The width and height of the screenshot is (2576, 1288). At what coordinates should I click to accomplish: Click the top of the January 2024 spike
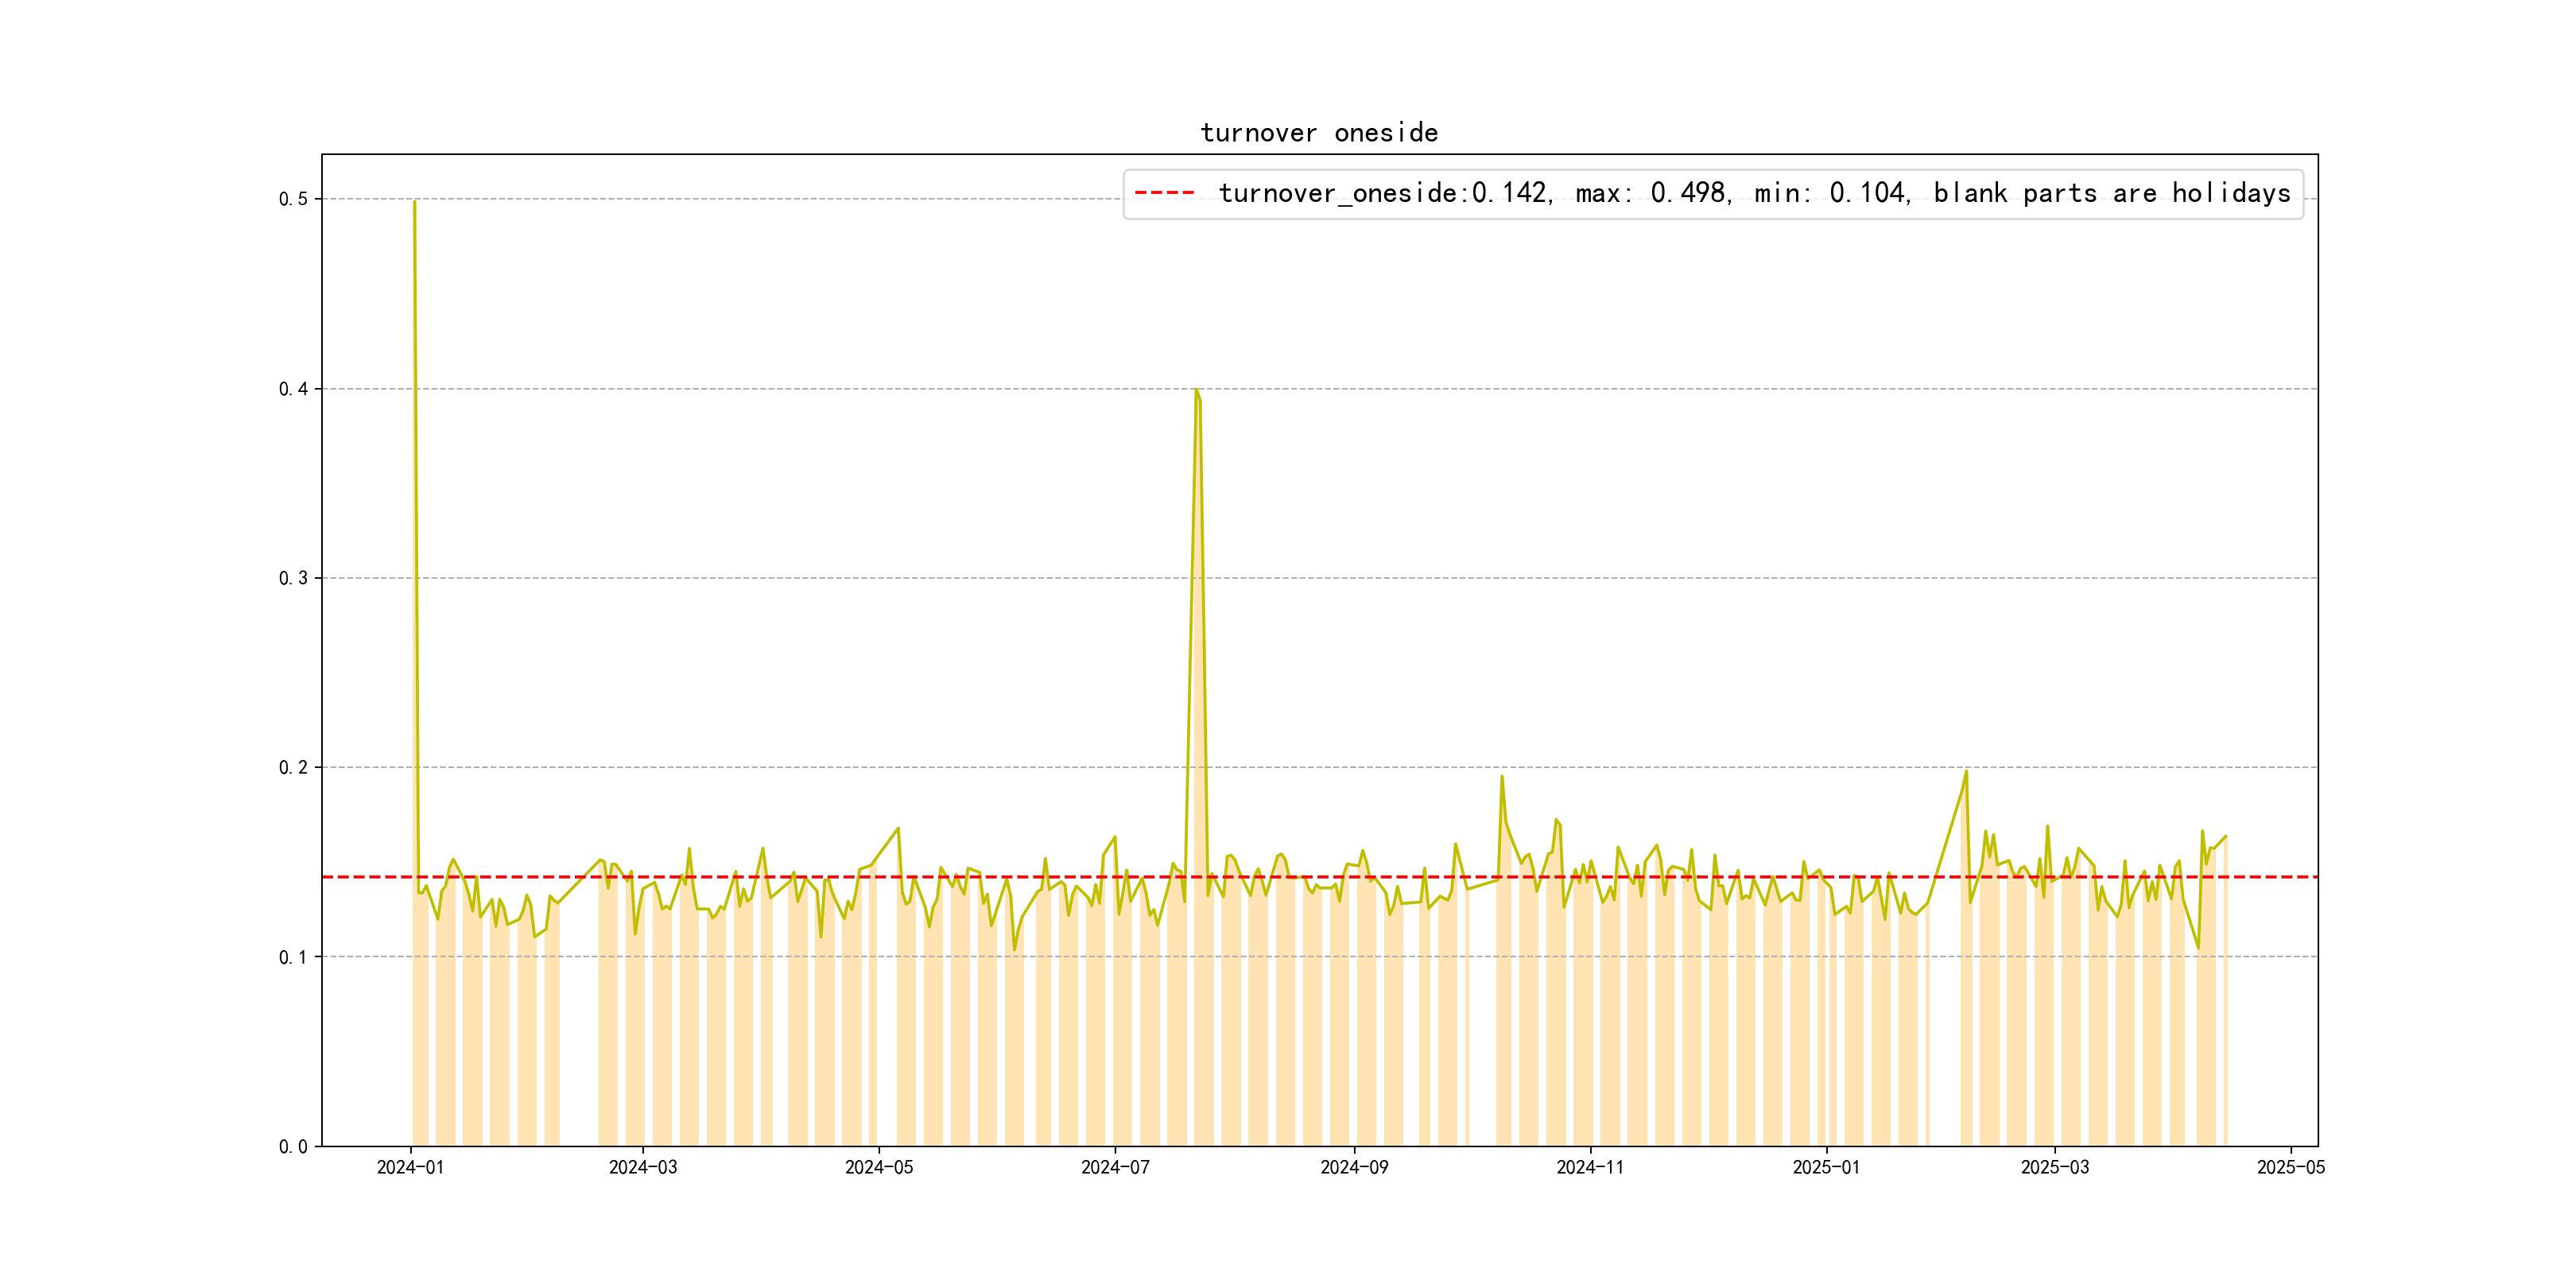[414, 202]
